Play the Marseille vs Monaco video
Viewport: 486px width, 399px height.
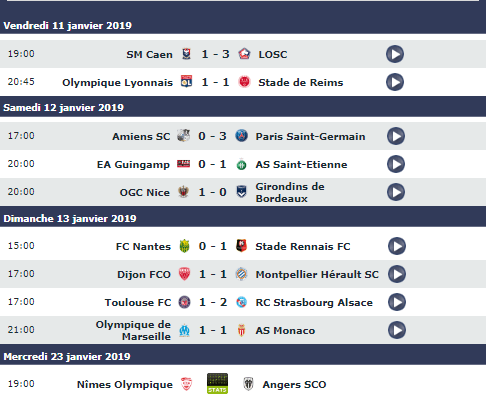(397, 330)
